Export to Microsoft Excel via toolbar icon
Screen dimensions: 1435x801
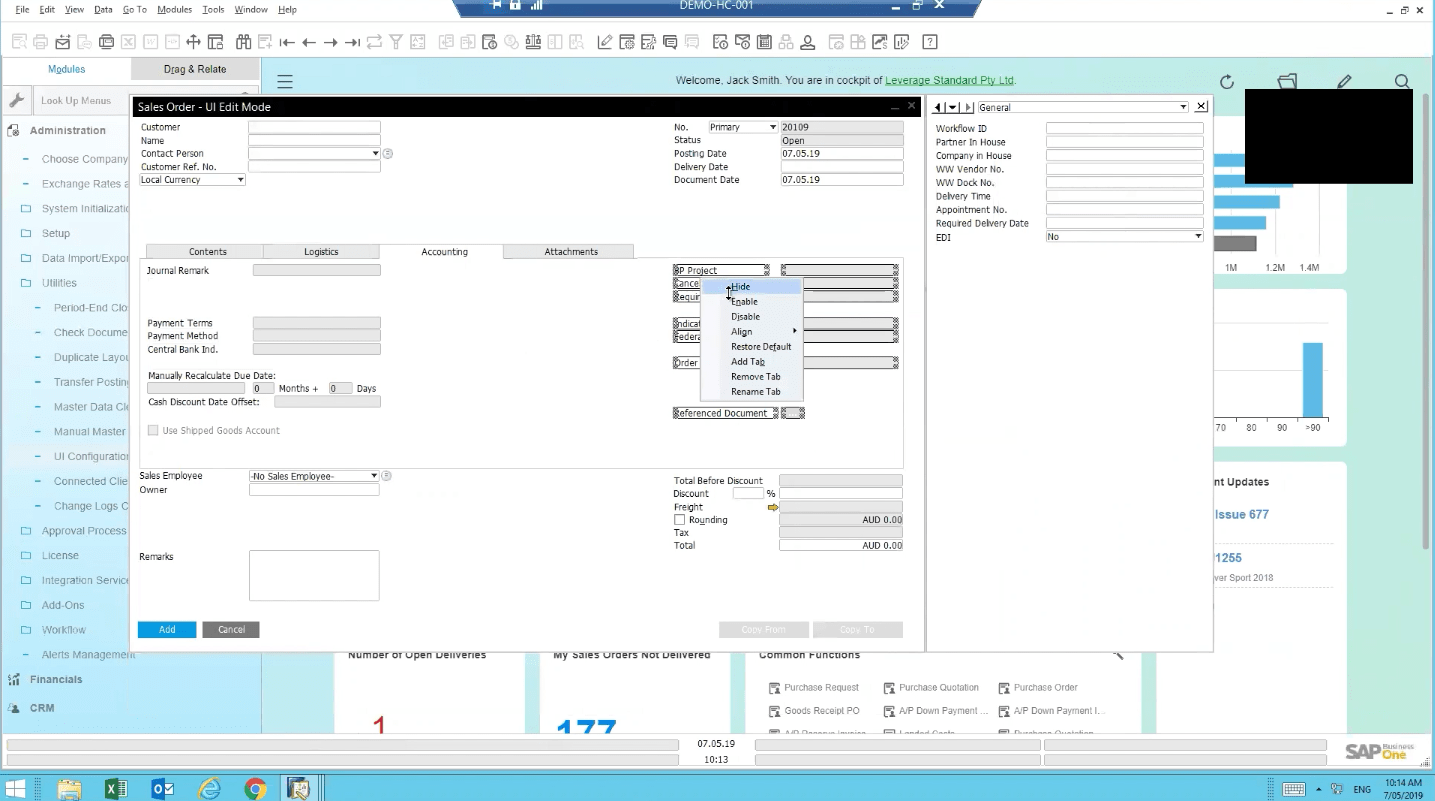click(x=127, y=41)
